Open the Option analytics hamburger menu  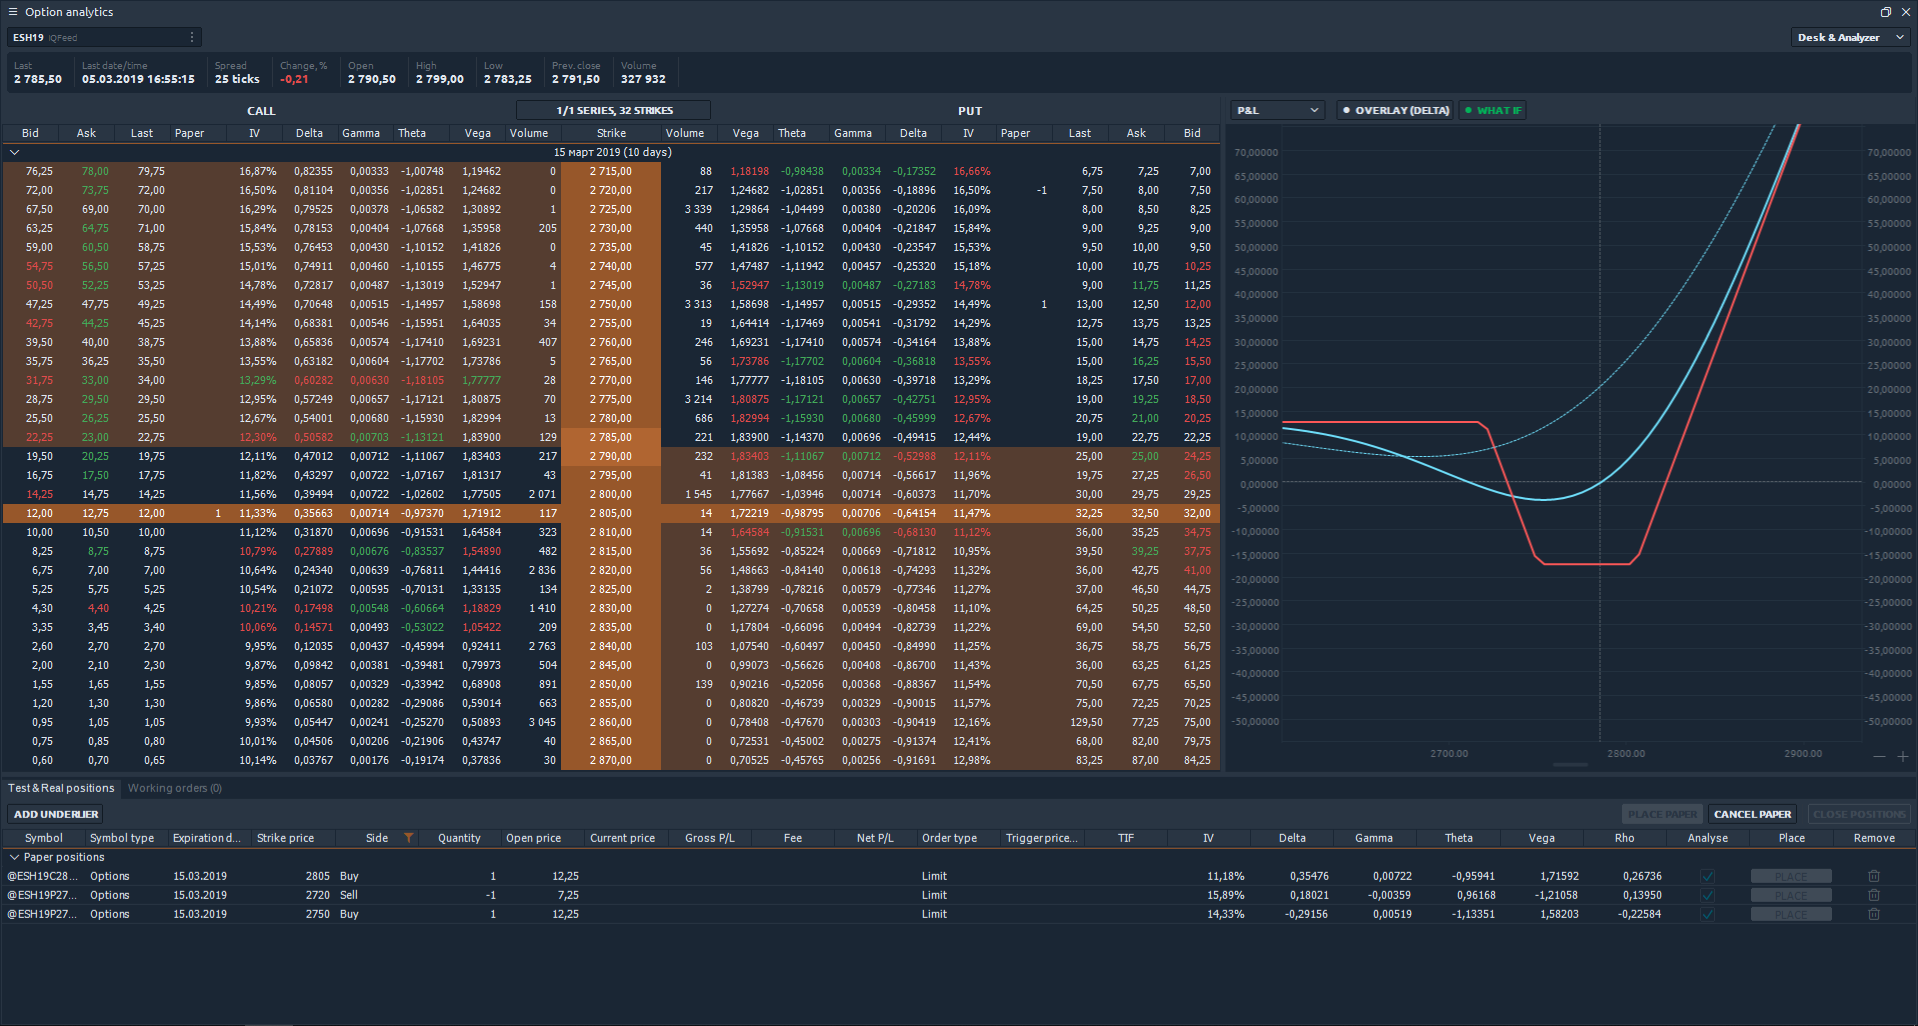13,12
